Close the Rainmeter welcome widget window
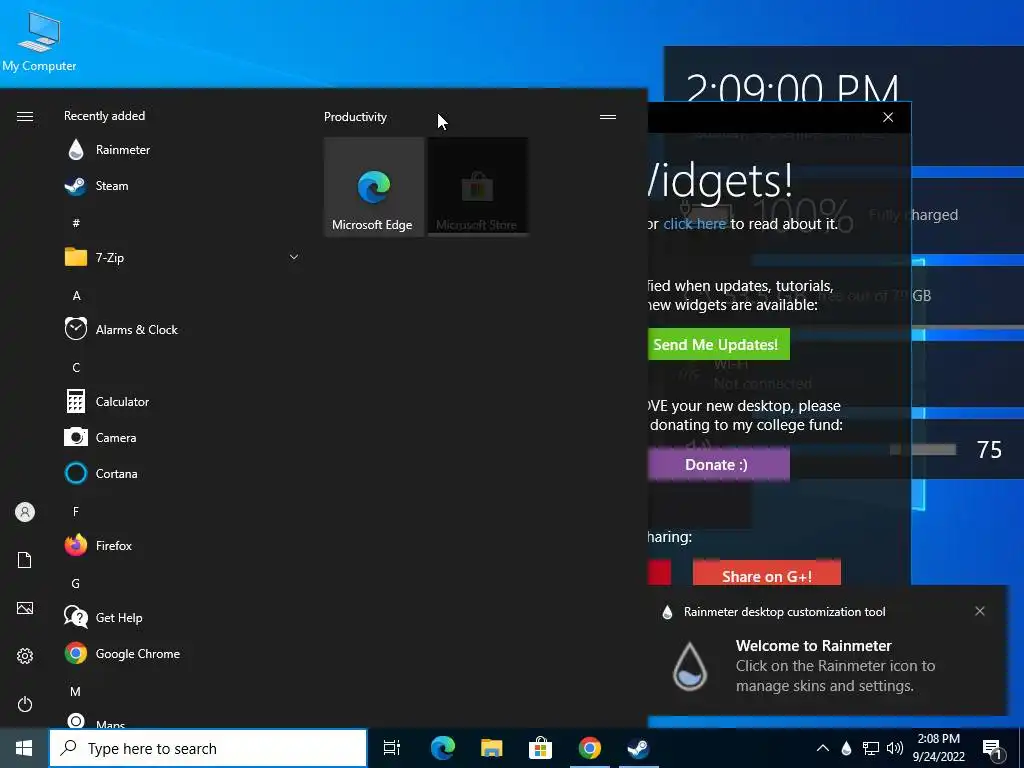 point(888,117)
